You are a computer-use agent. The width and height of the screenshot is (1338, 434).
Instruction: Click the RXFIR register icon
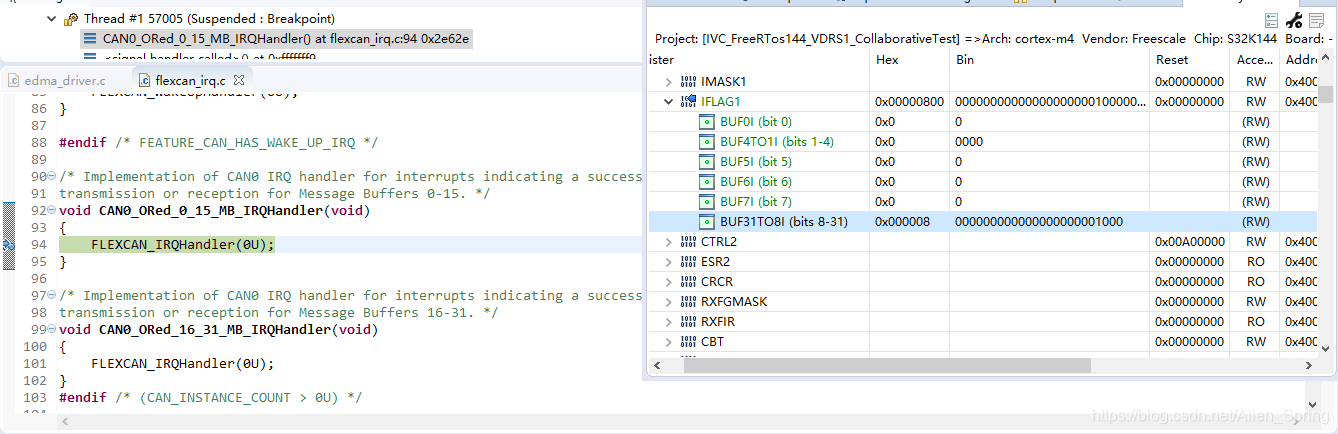pyautogui.click(x=688, y=321)
